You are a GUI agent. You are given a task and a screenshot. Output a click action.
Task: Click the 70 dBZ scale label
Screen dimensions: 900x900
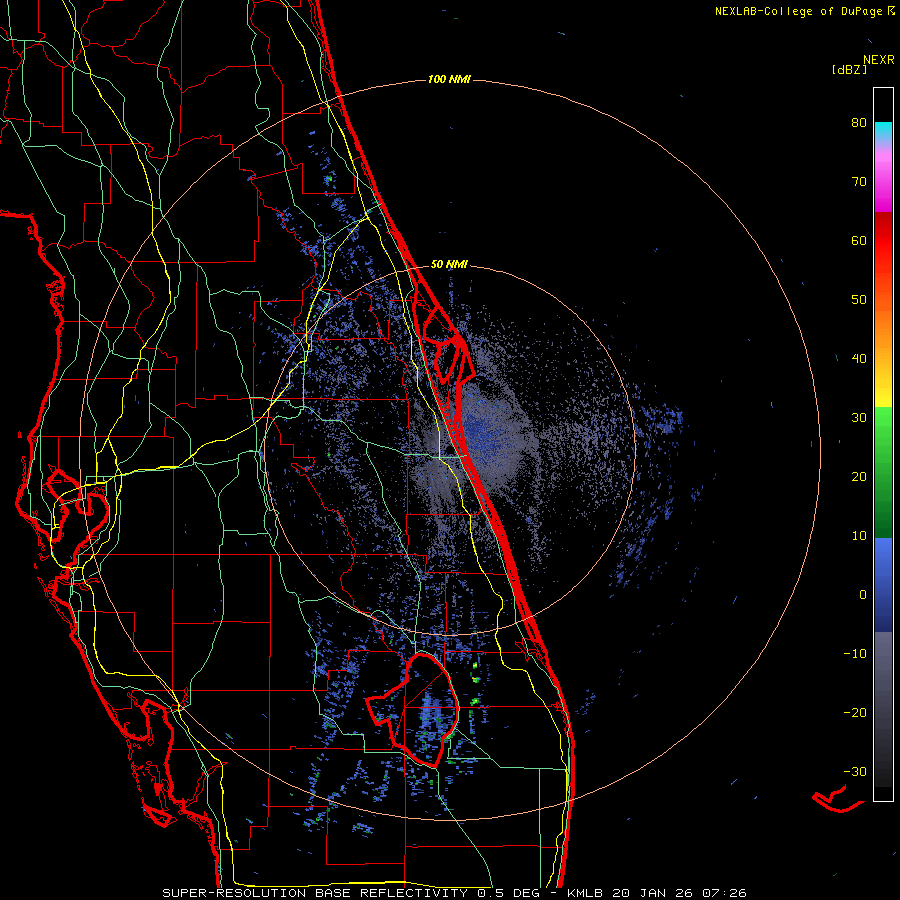pos(859,182)
